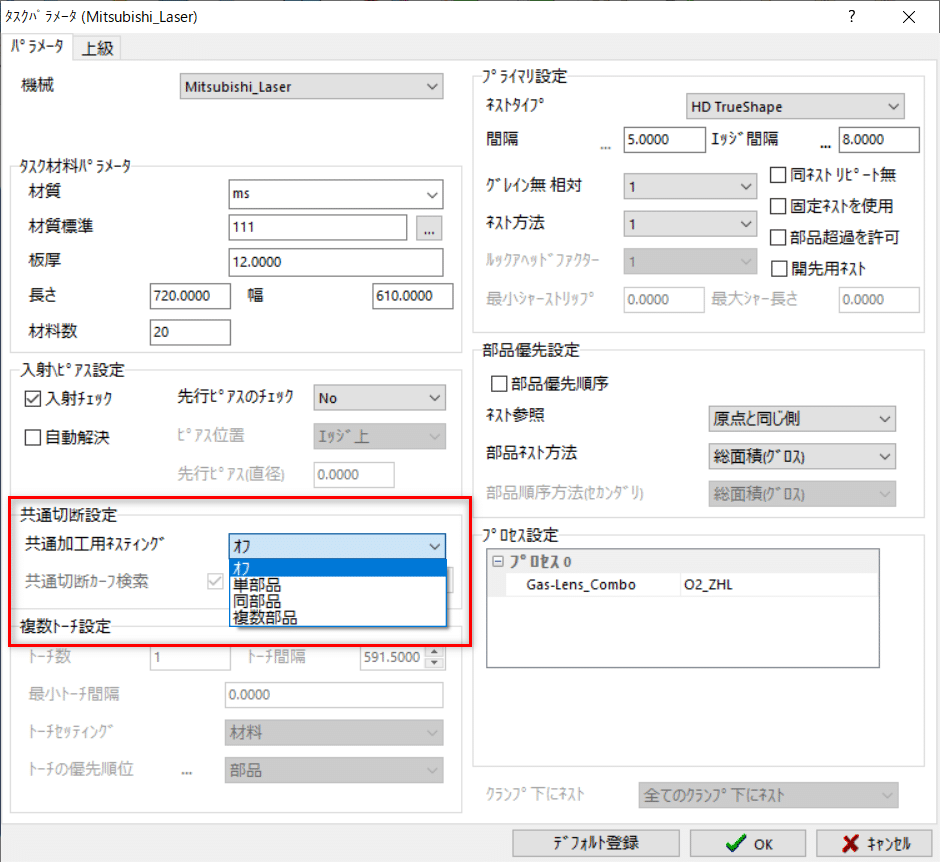Click the help question mark icon
This screenshot has width=940, height=862.
pos(852,16)
